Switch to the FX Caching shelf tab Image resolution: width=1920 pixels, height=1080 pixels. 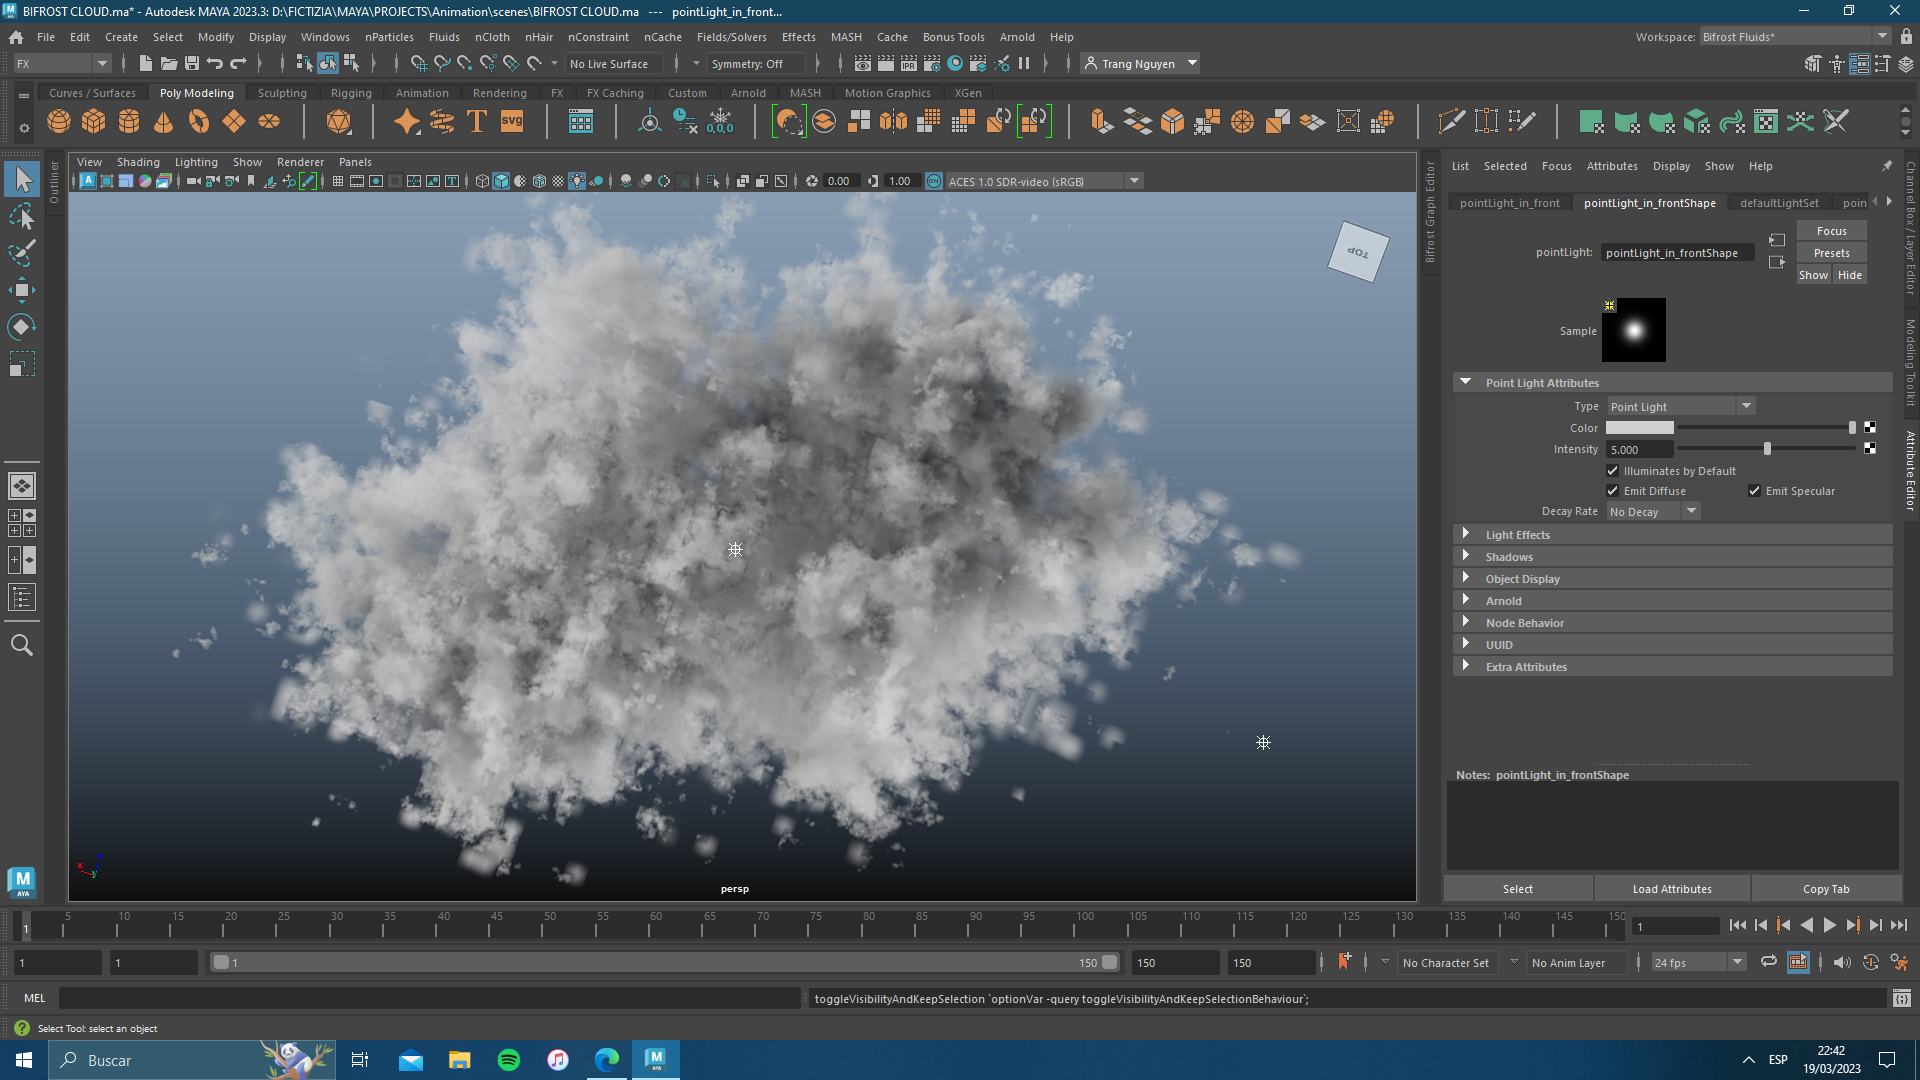pyautogui.click(x=614, y=93)
